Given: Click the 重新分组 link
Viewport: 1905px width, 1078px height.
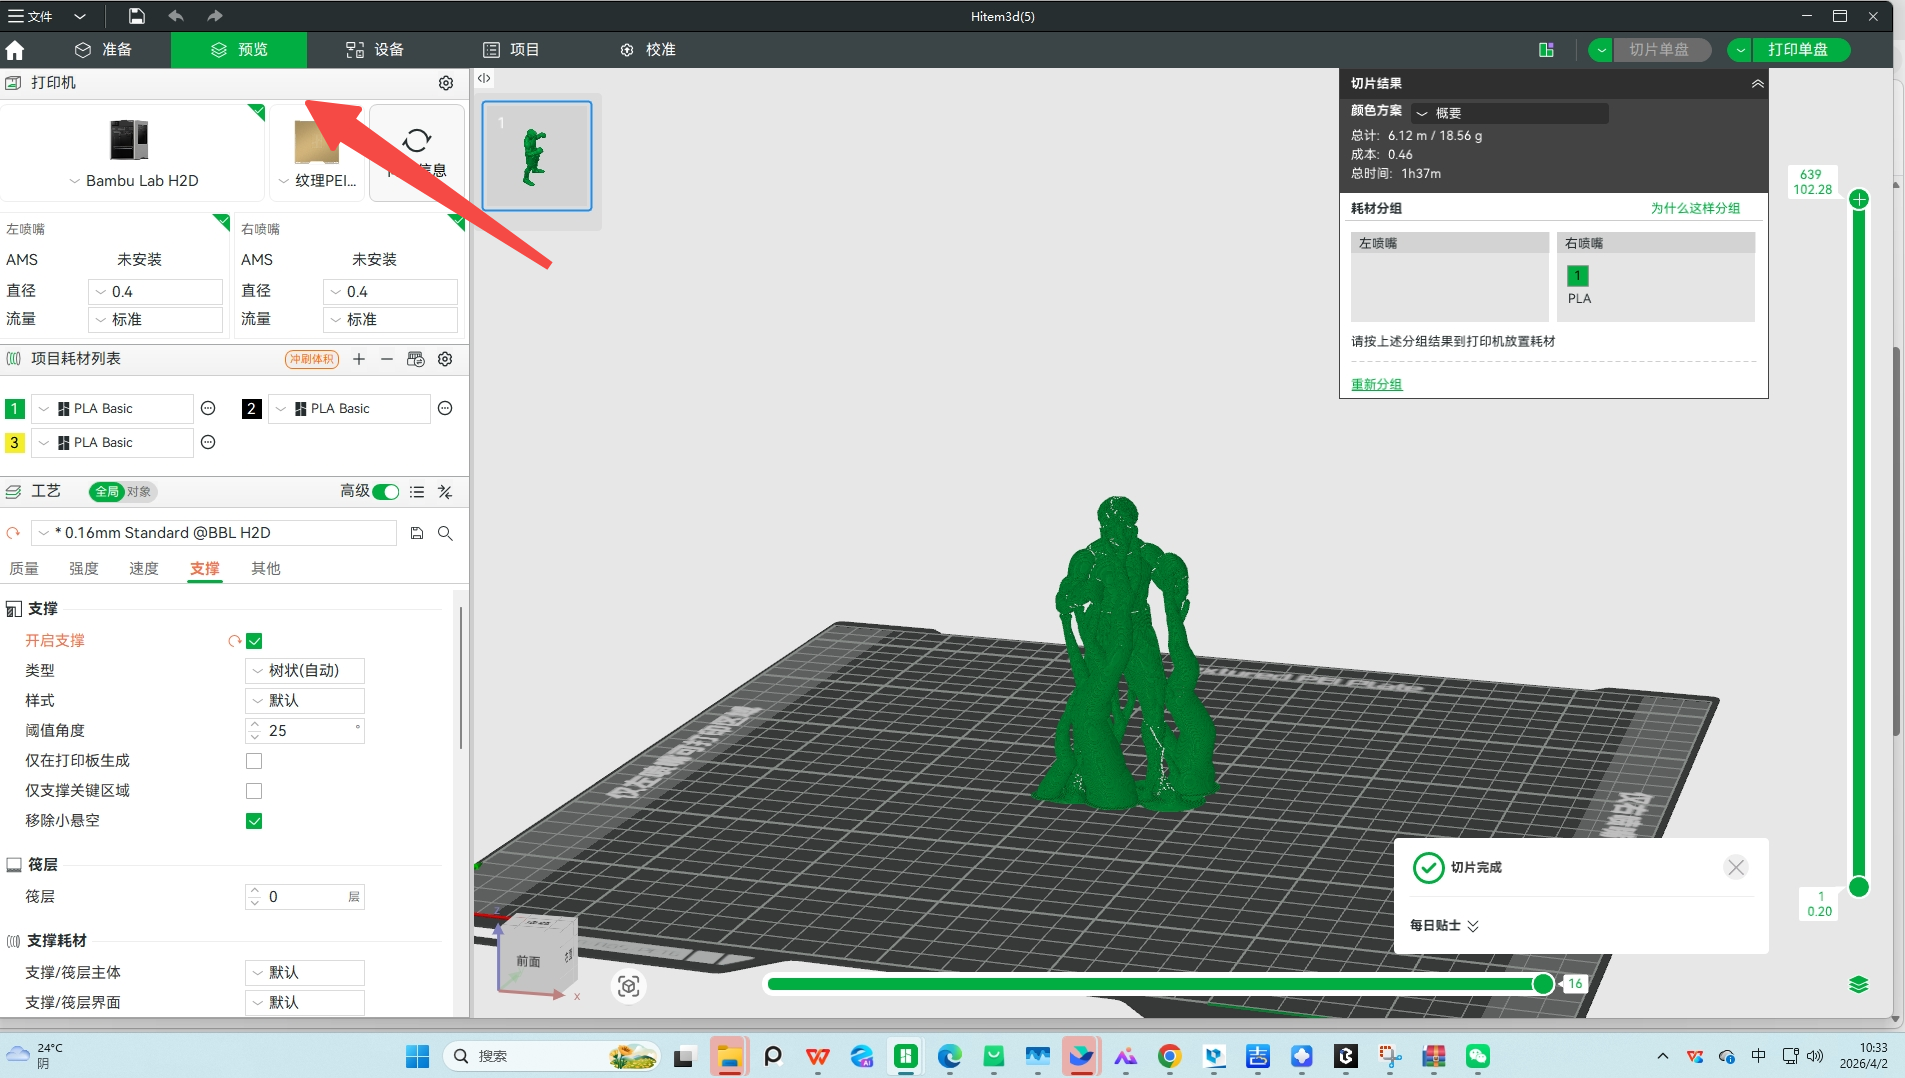Looking at the screenshot, I should [1375, 384].
